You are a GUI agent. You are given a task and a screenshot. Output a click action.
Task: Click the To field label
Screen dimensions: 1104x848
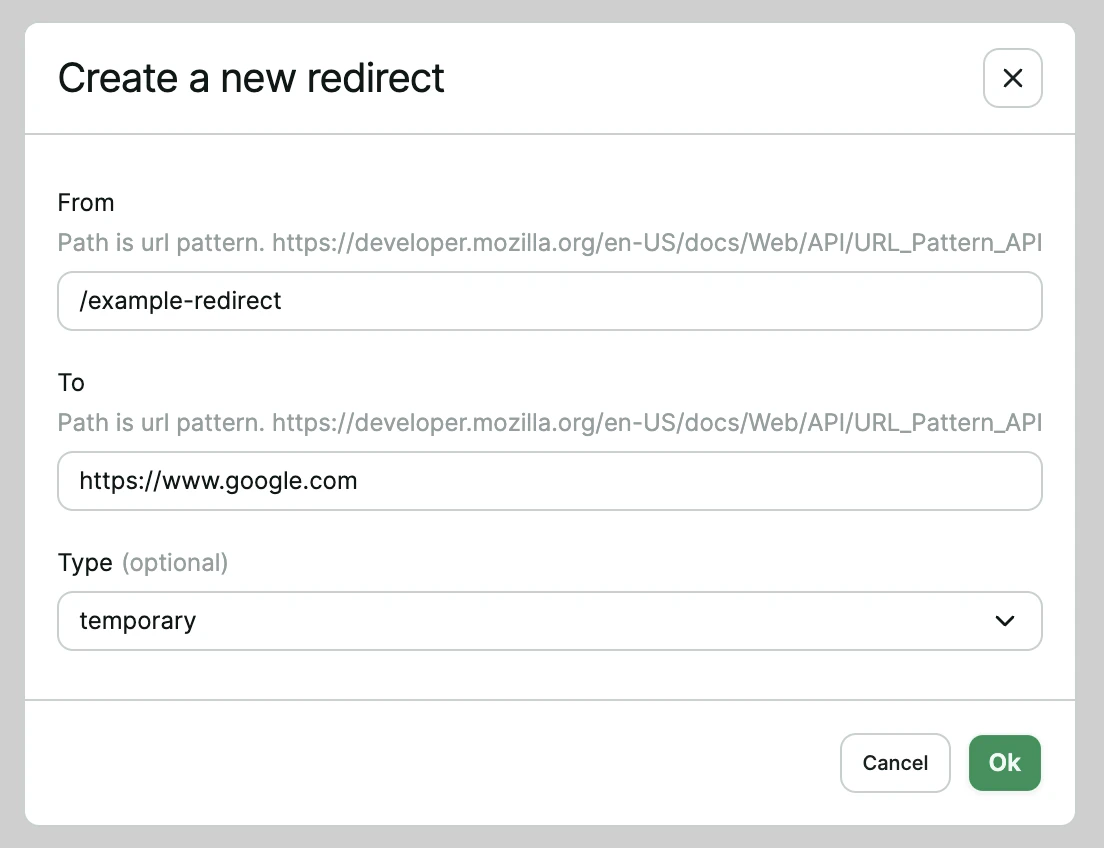[71, 382]
